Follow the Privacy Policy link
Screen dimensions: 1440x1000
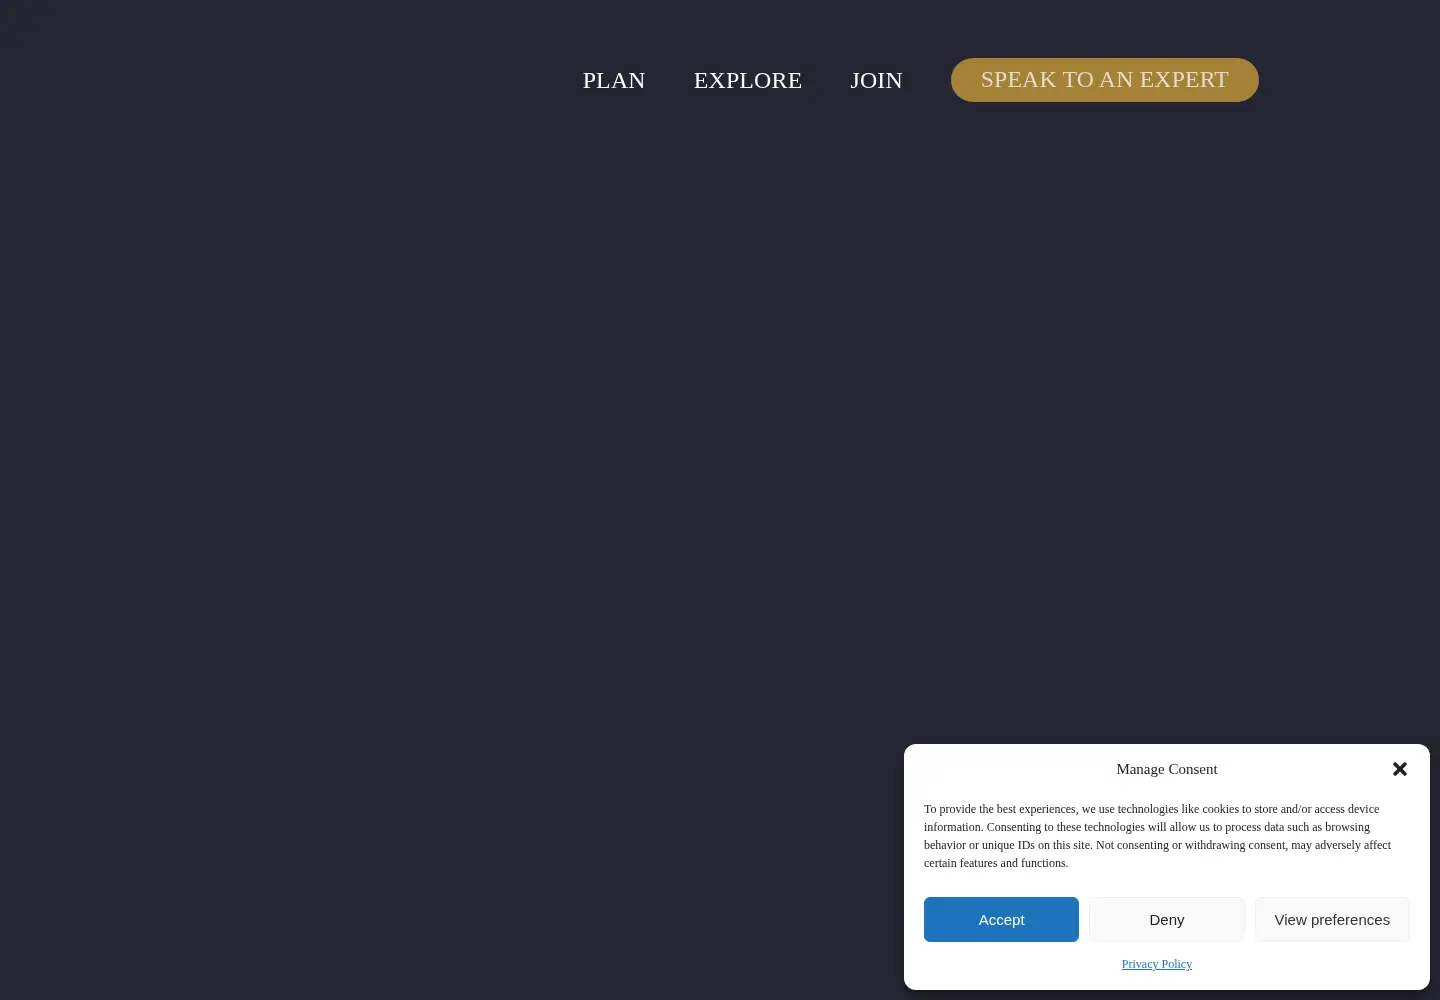click(1157, 964)
